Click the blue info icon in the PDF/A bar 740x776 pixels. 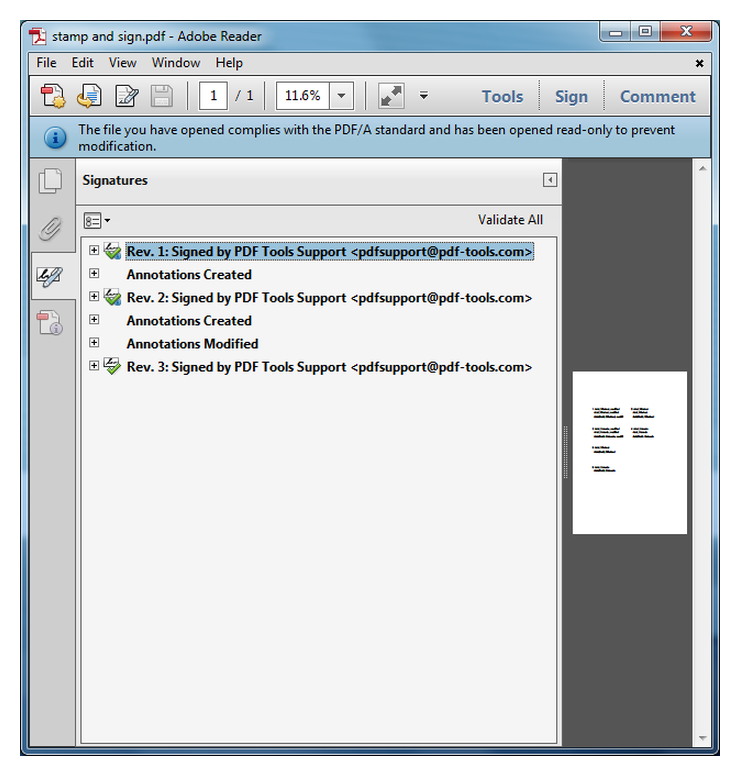55,137
